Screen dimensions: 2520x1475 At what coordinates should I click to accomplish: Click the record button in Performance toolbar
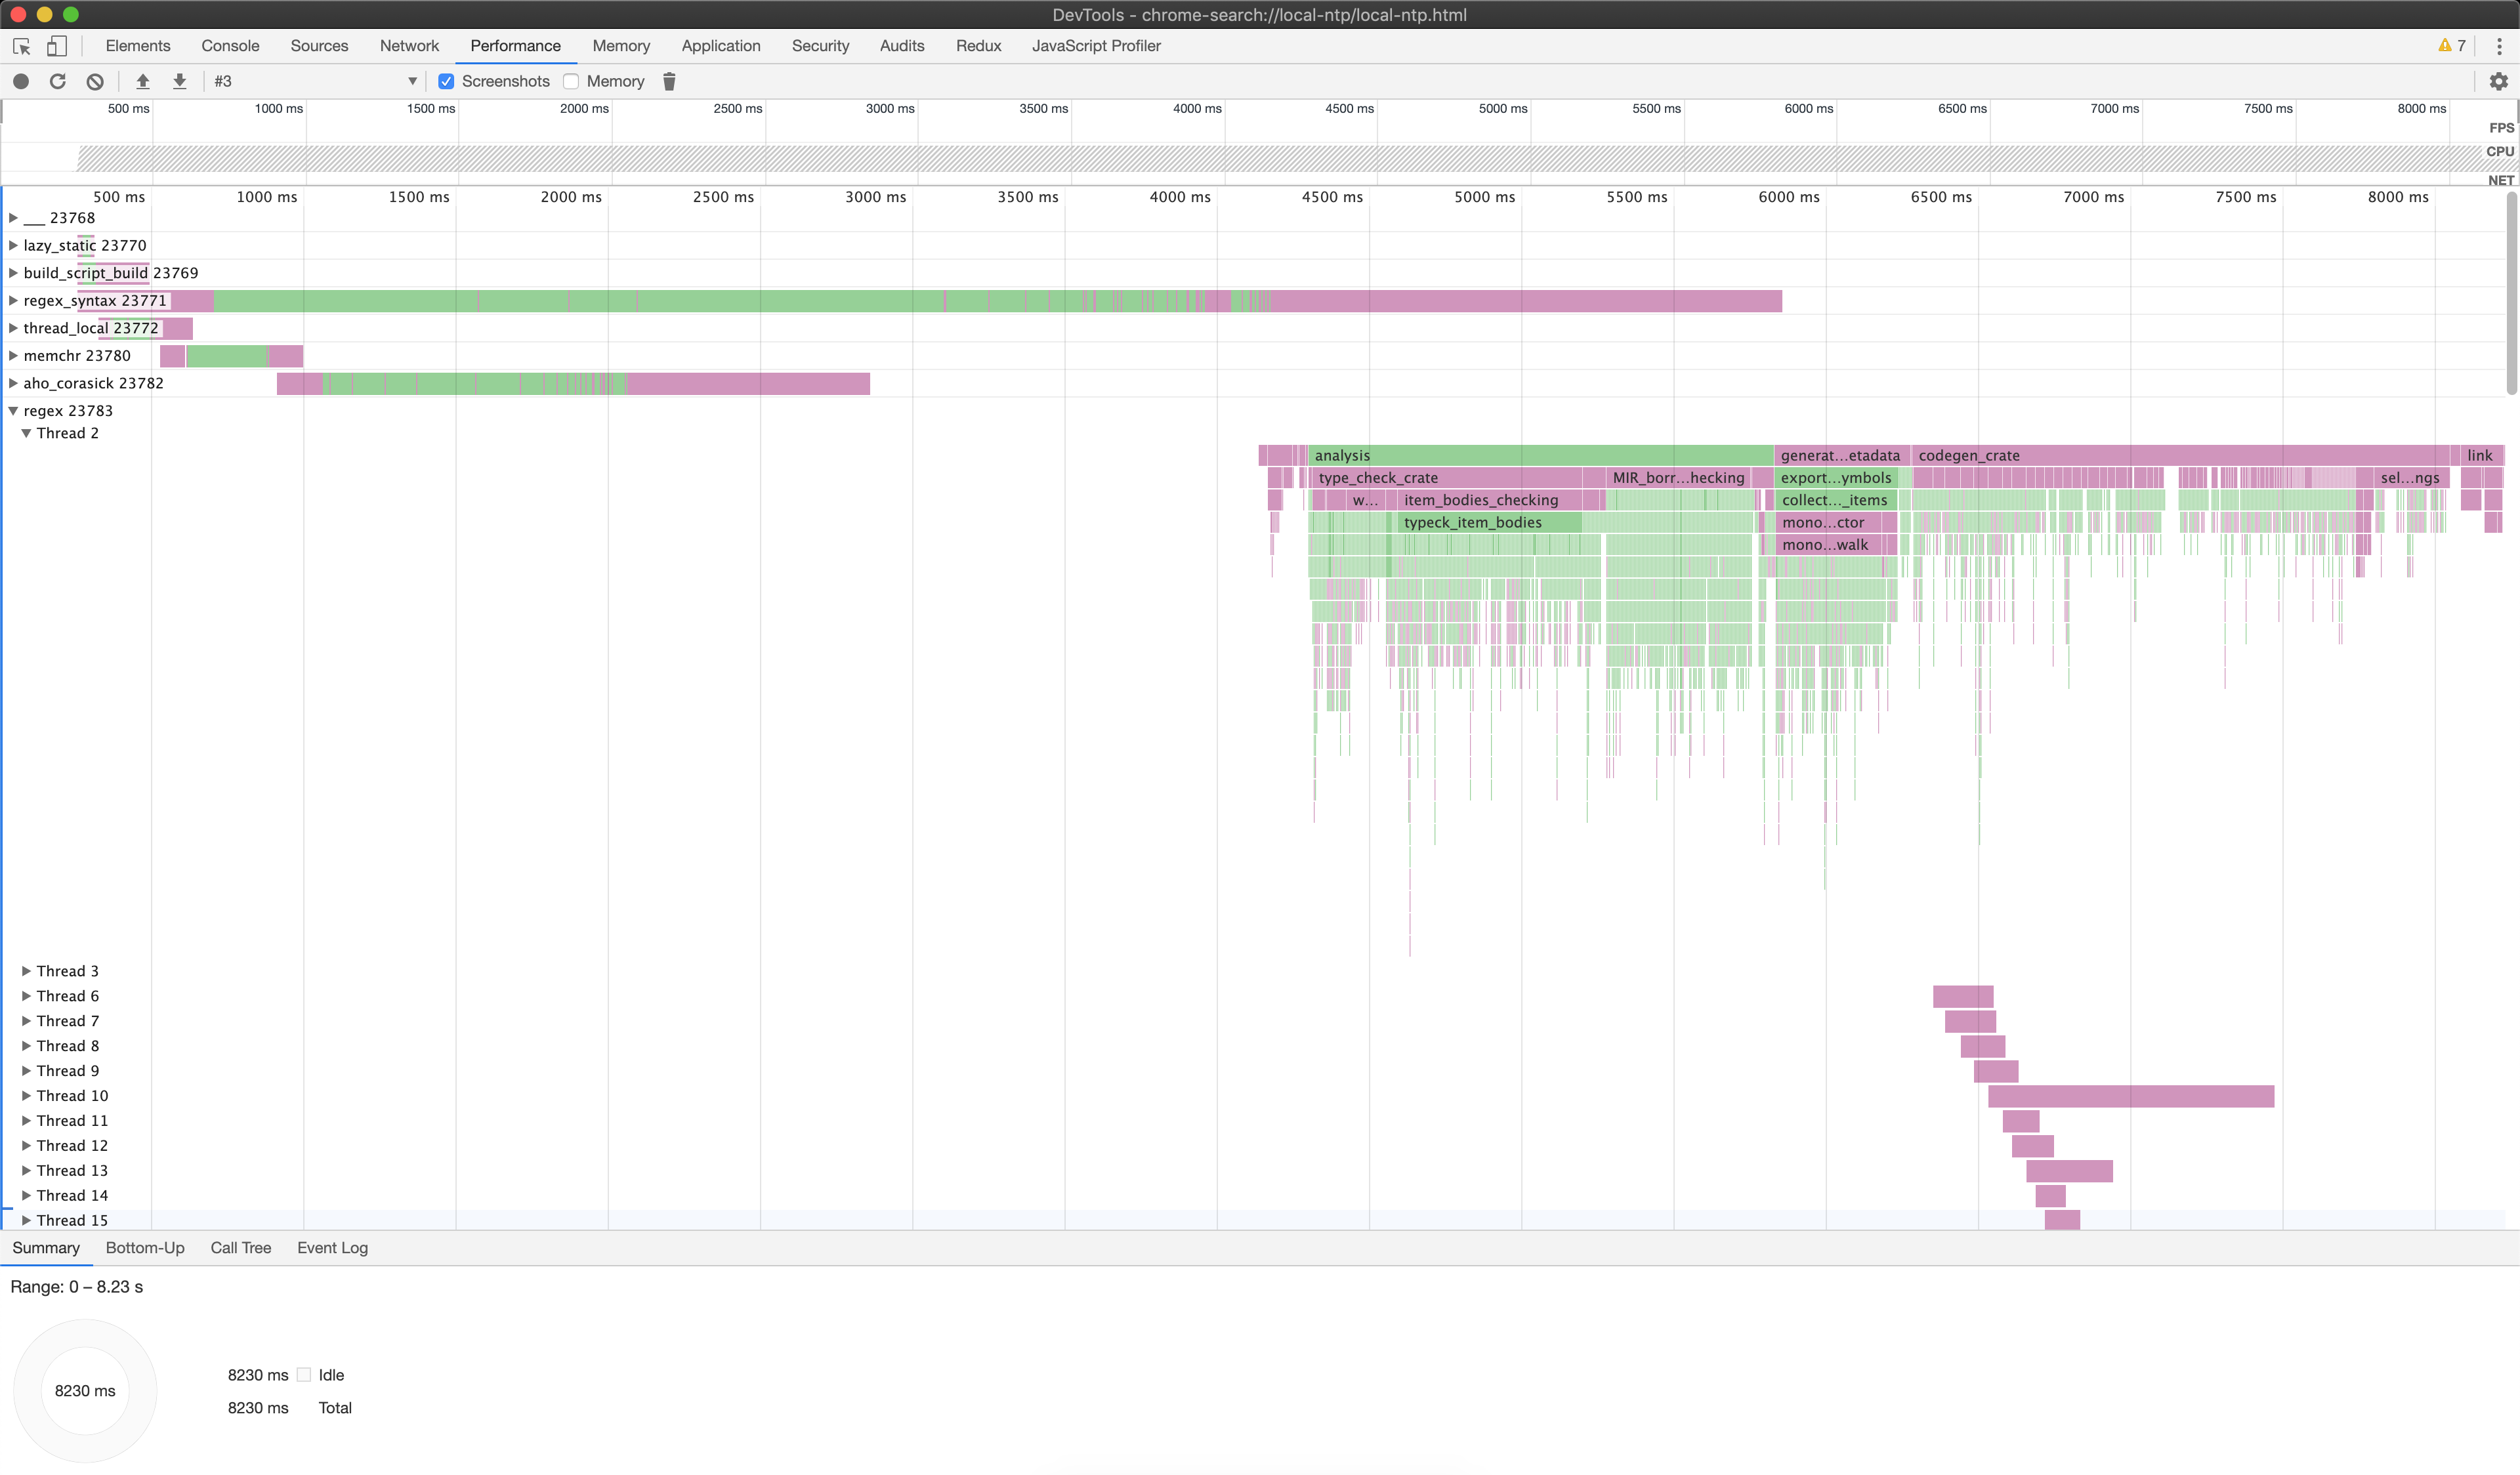click(x=21, y=81)
